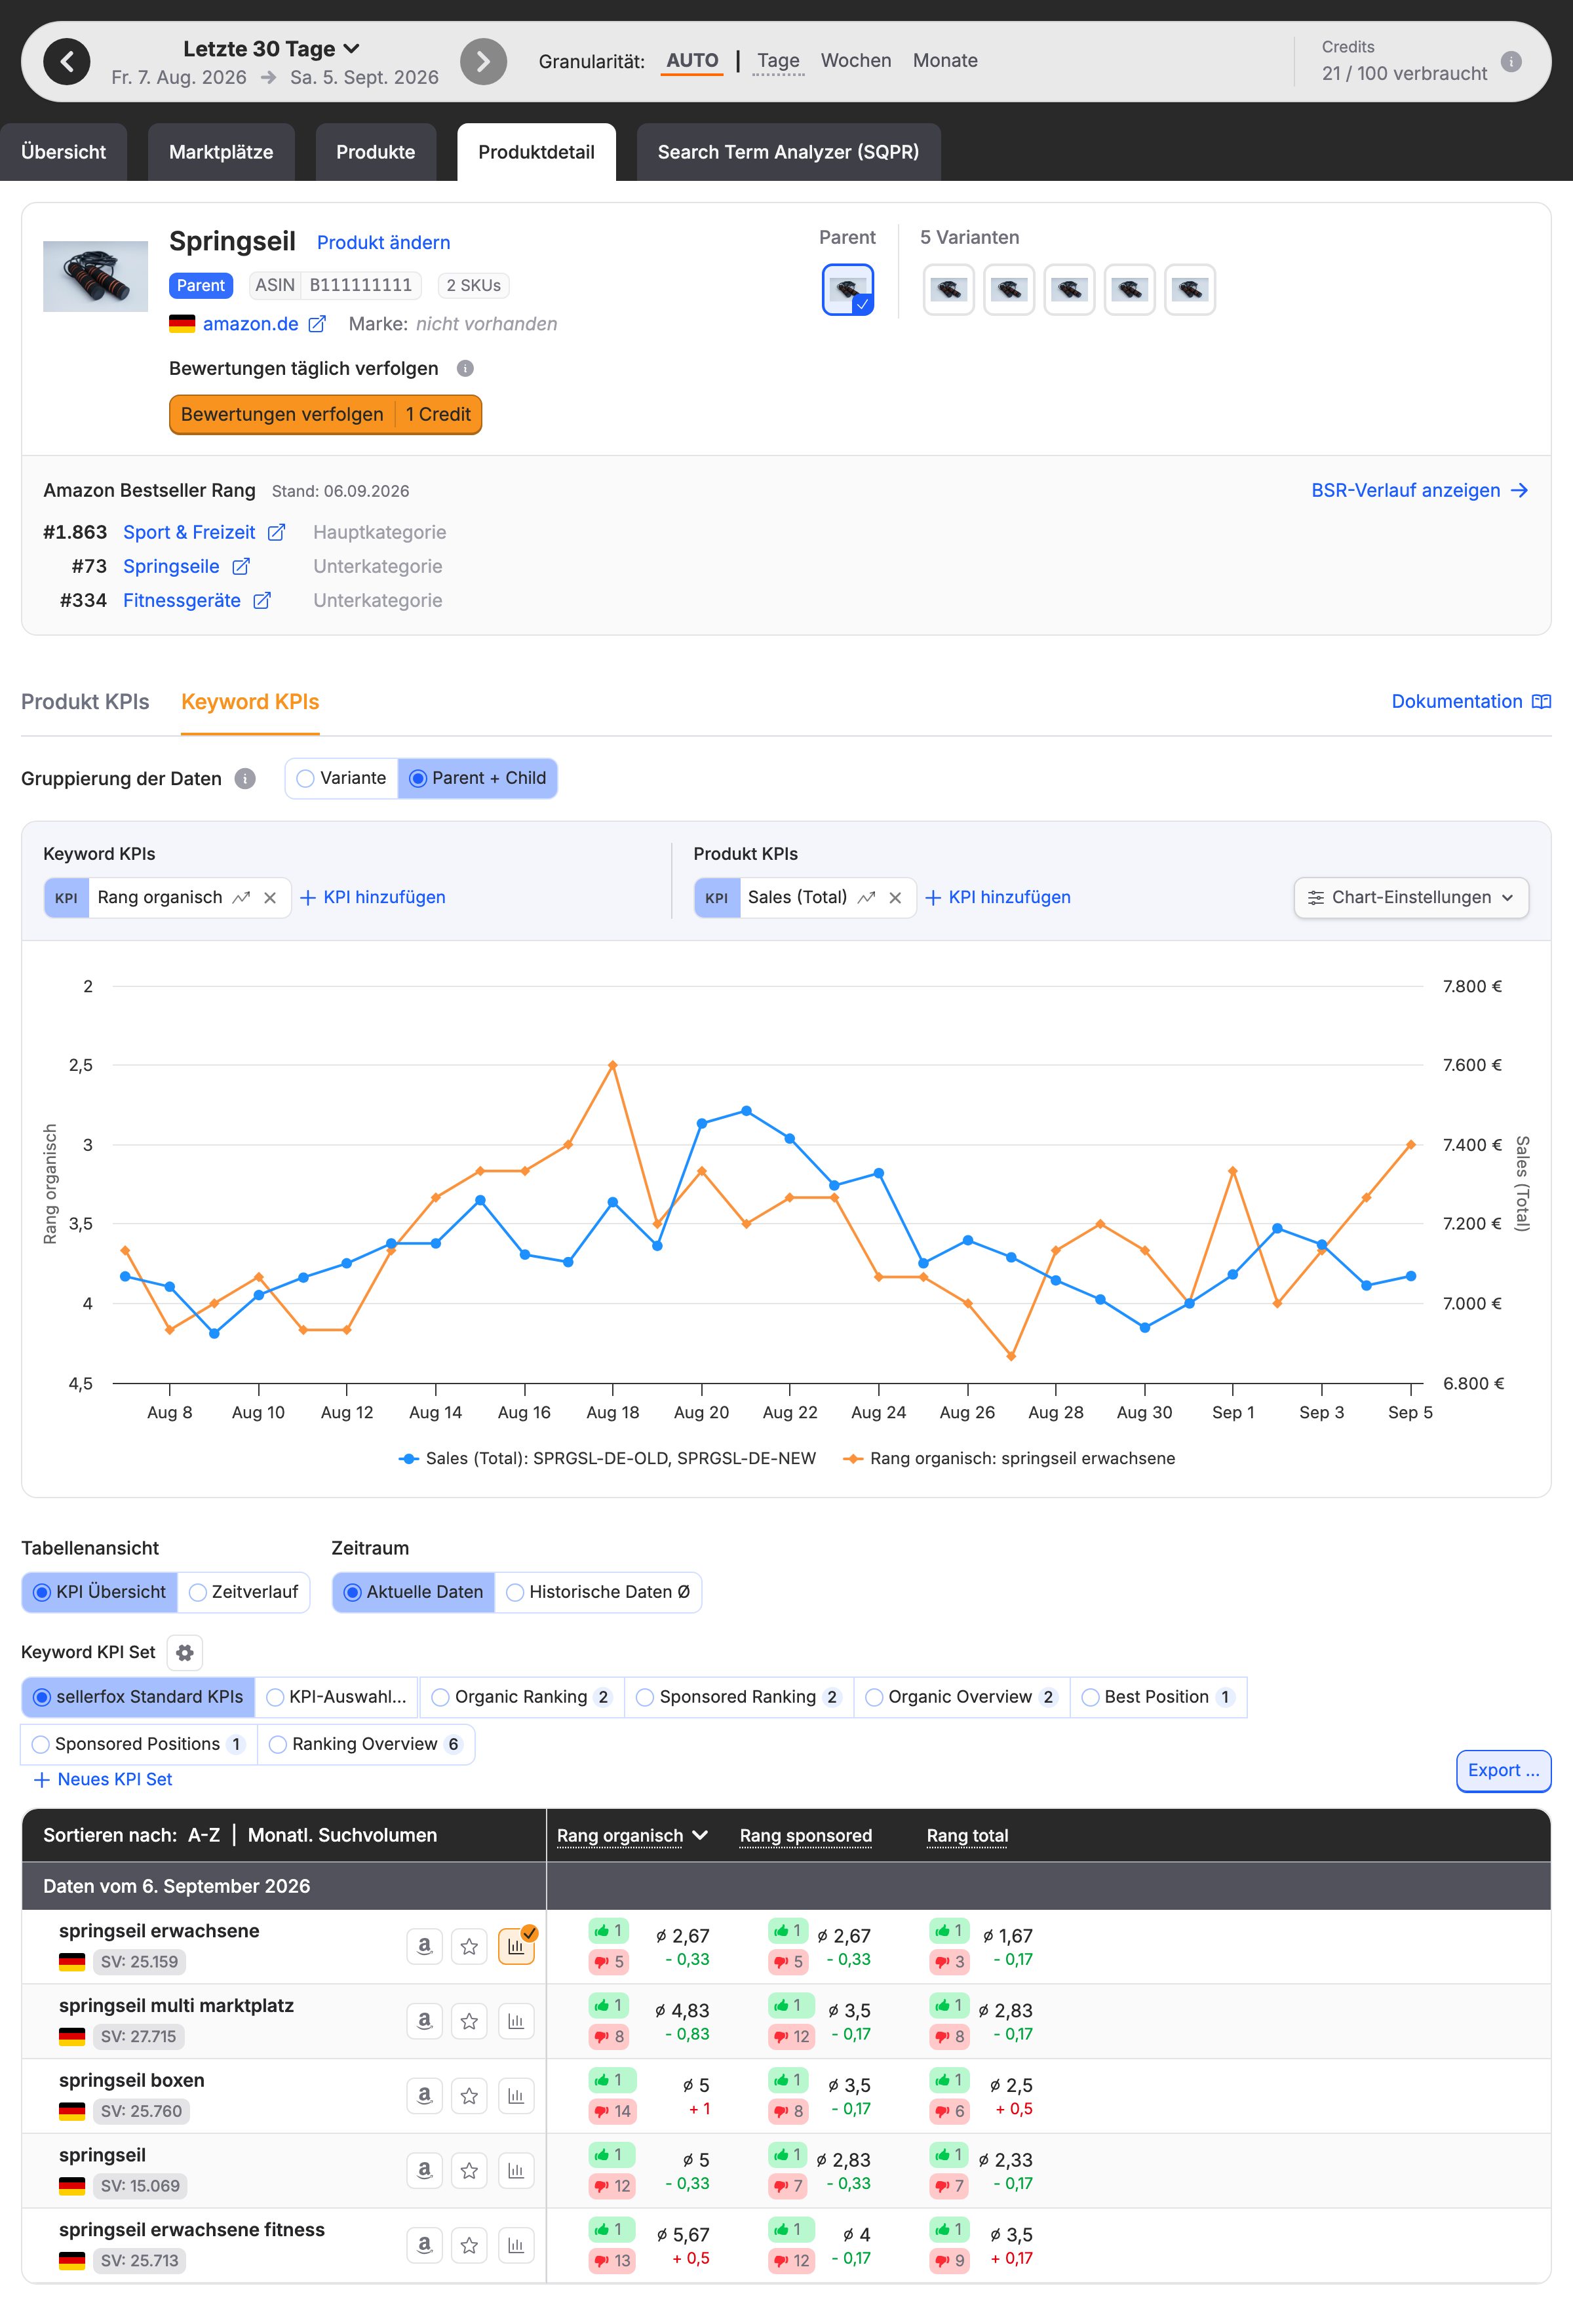Show review tracking info icon
Screen dimensions: 1573x2324
pos(465,368)
